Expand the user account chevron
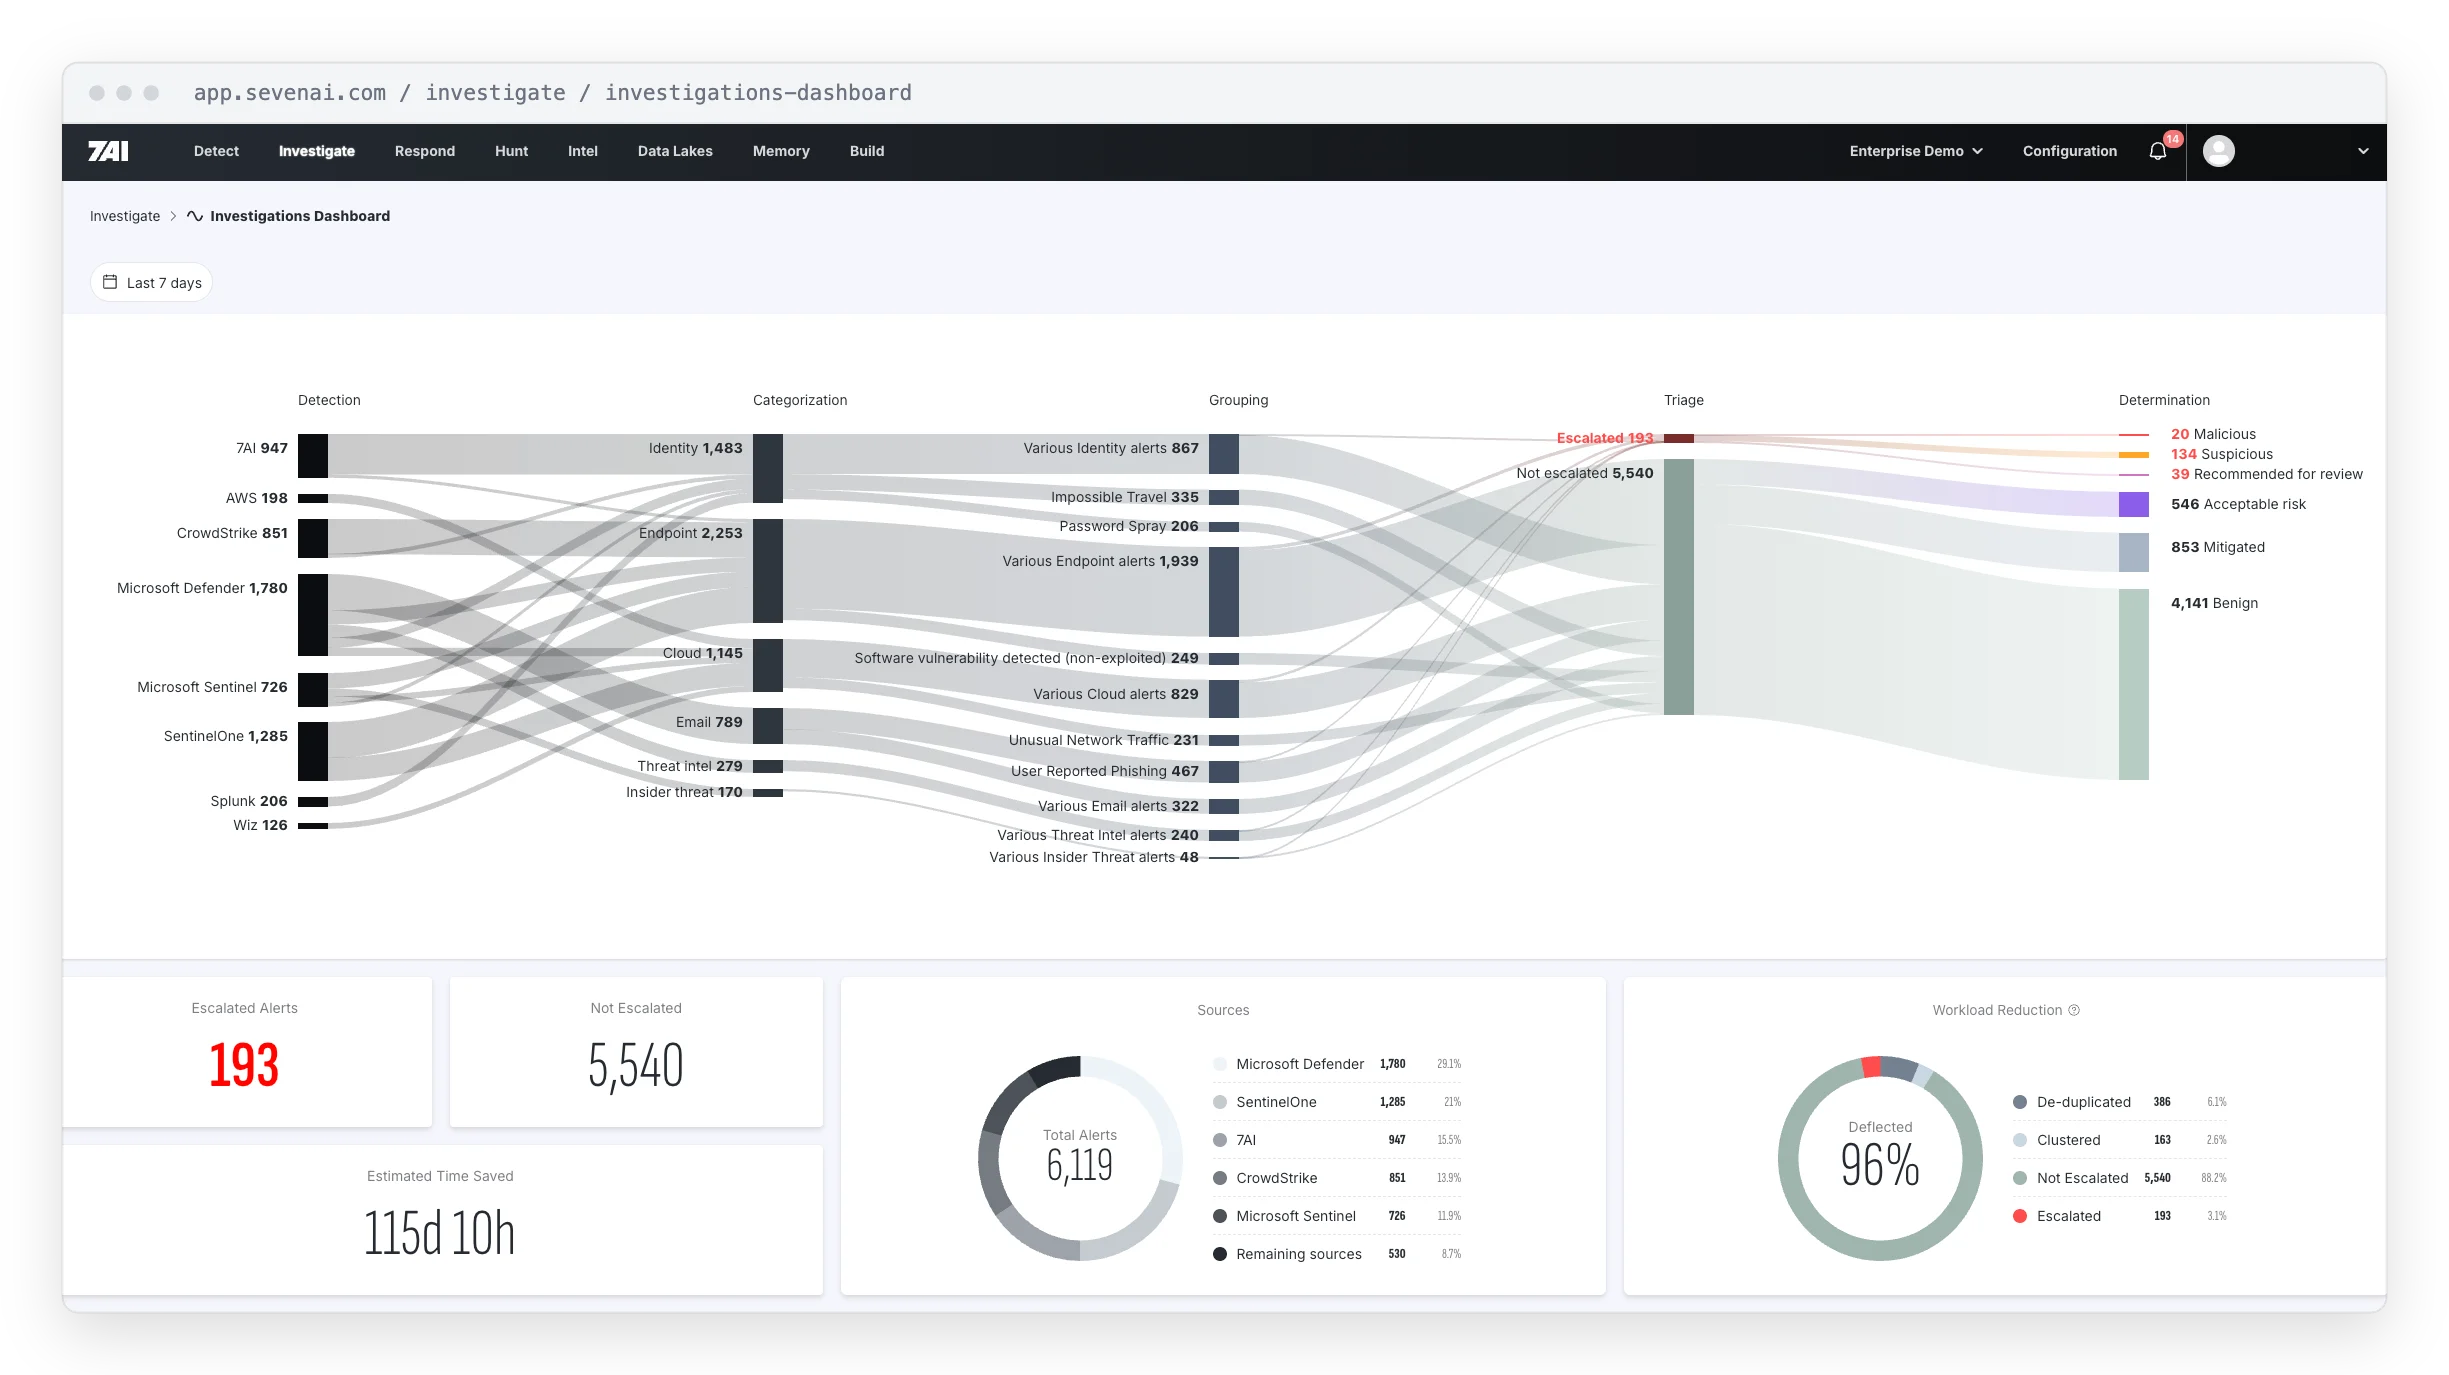The height and width of the screenshot is (1375, 2449). (x=2363, y=151)
